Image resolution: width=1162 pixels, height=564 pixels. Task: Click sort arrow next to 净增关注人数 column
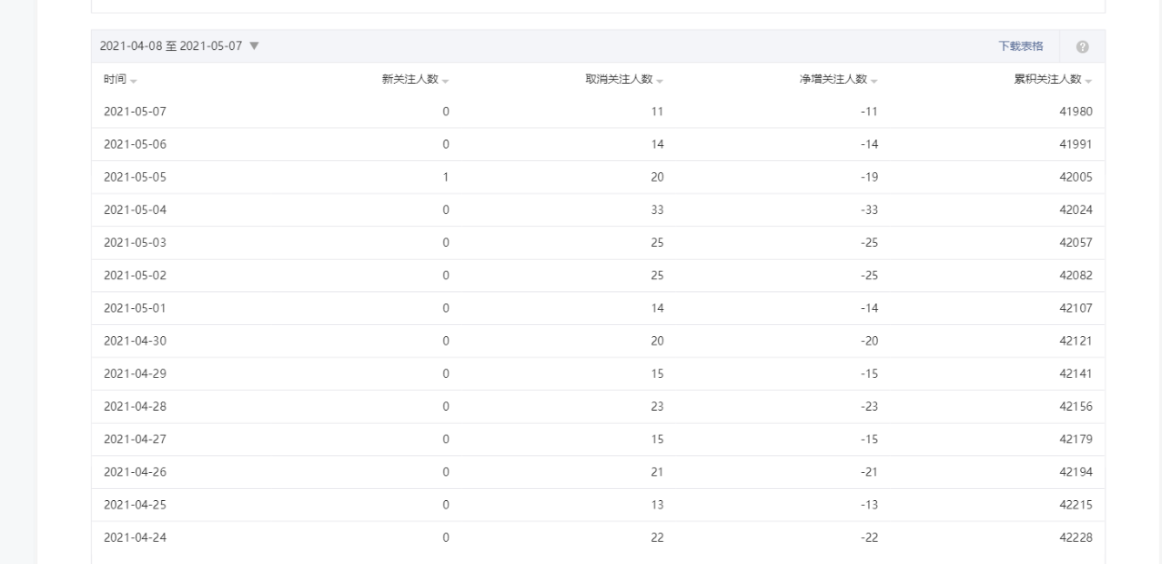tap(874, 81)
